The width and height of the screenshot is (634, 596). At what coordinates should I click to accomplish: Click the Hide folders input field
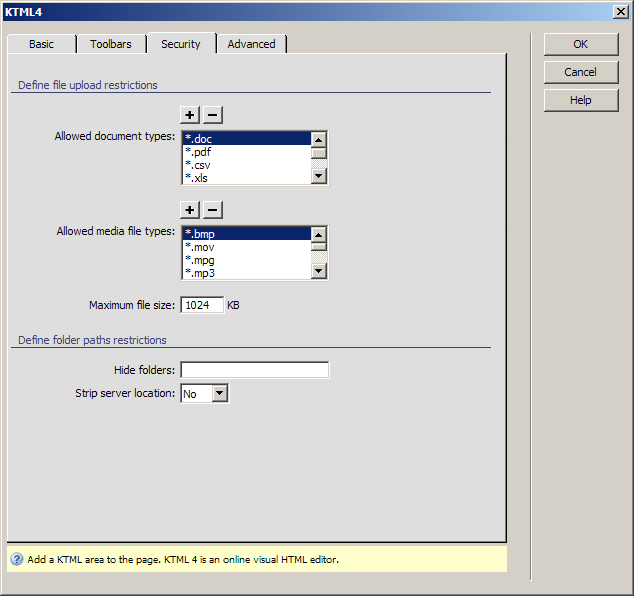pos(255,370)
